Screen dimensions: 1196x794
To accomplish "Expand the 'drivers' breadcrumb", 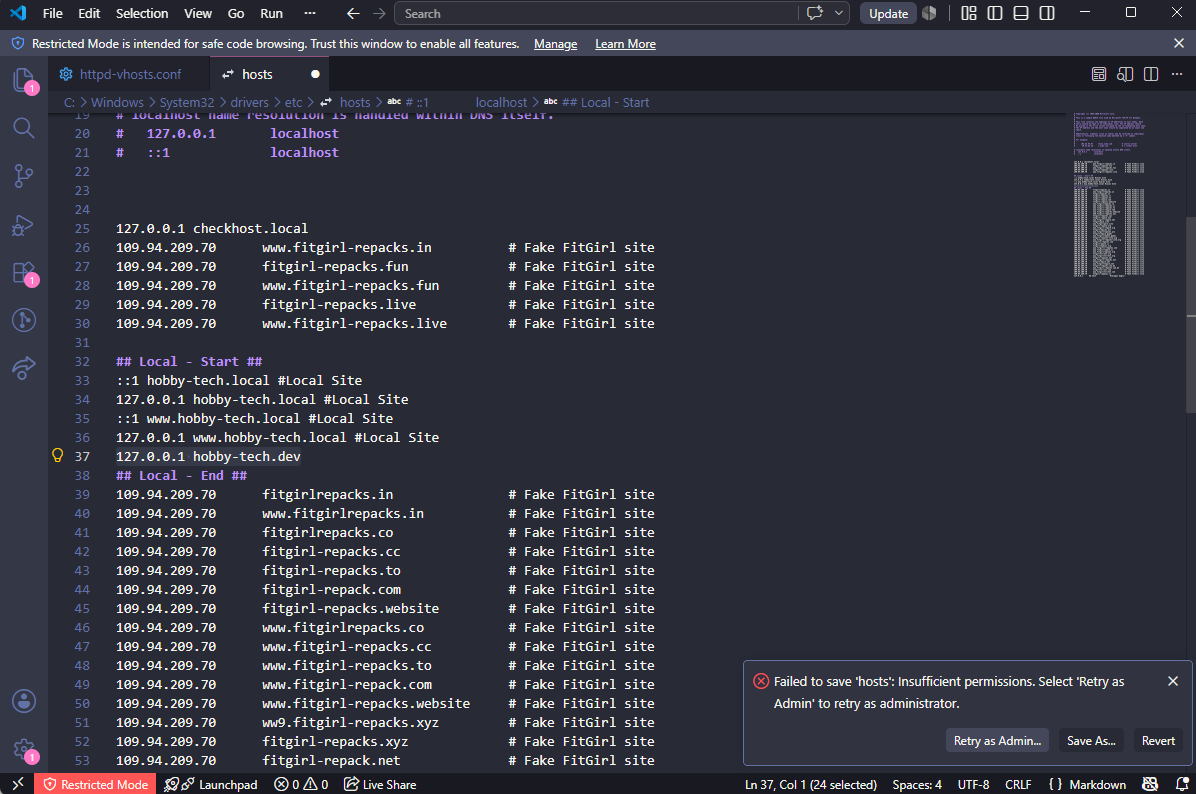I will [249, 102].
